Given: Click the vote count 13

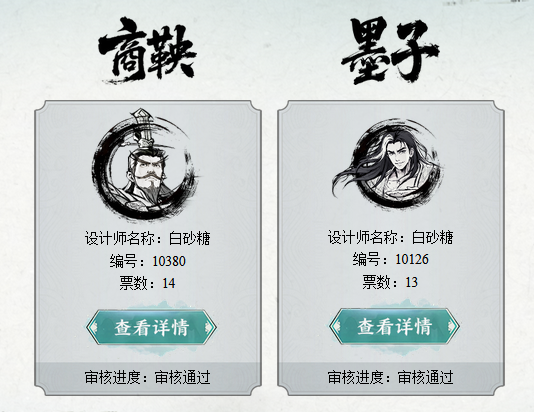Looking at the screenshot, I should [411, 282].
